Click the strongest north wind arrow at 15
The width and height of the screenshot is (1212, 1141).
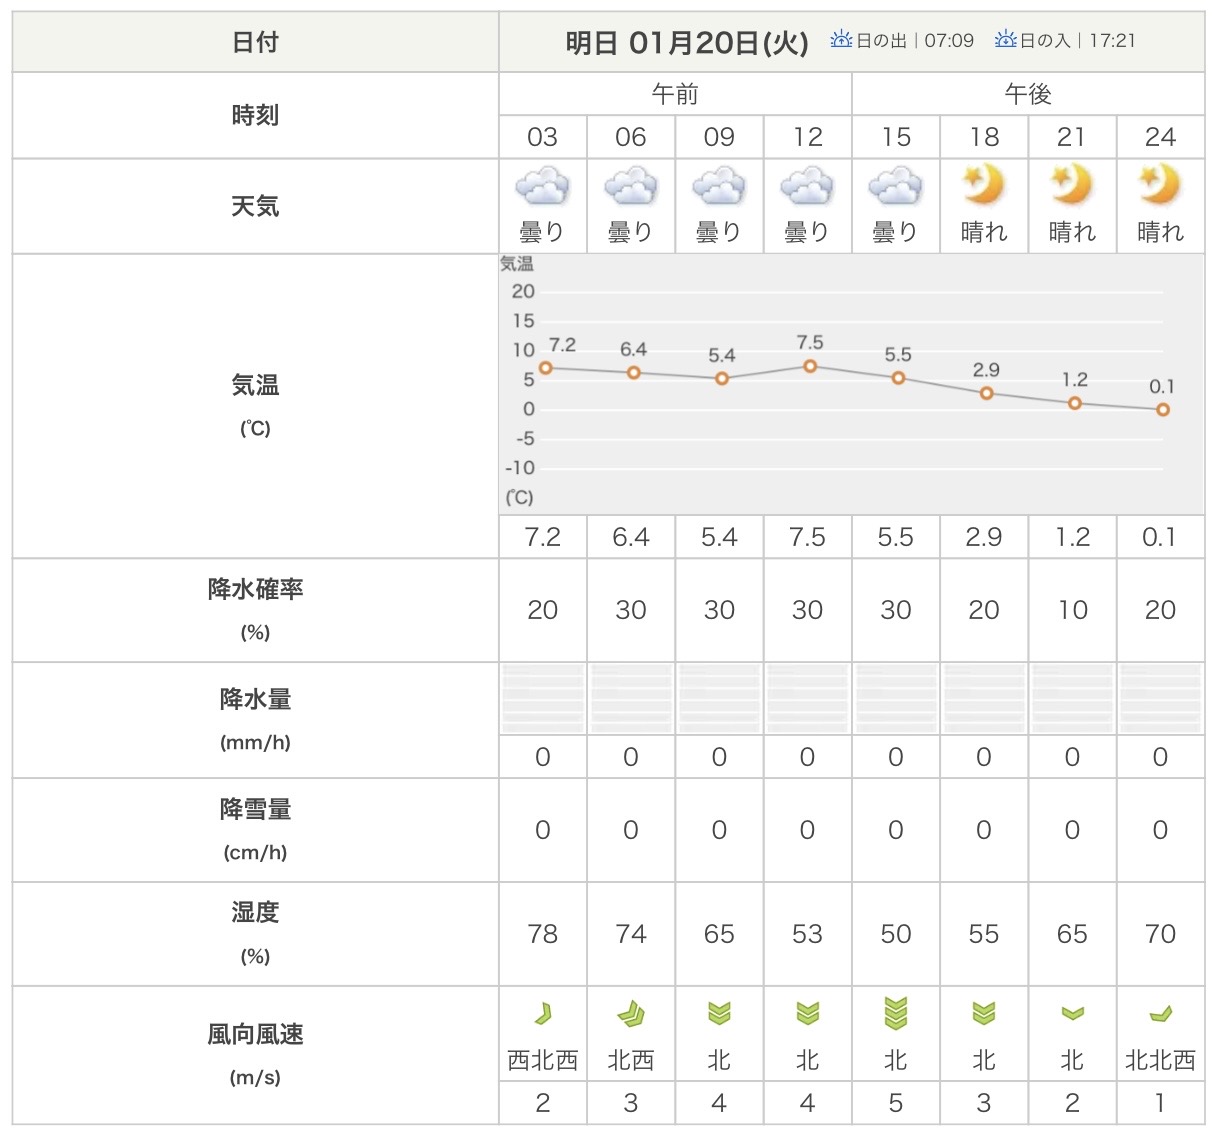896,1013
